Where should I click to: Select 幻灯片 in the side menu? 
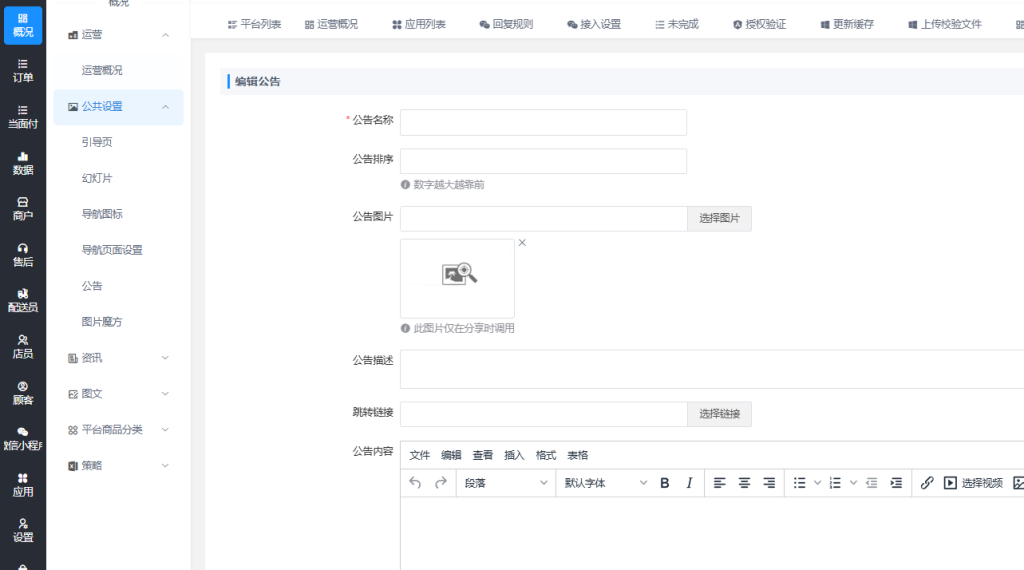click(97, 178)
